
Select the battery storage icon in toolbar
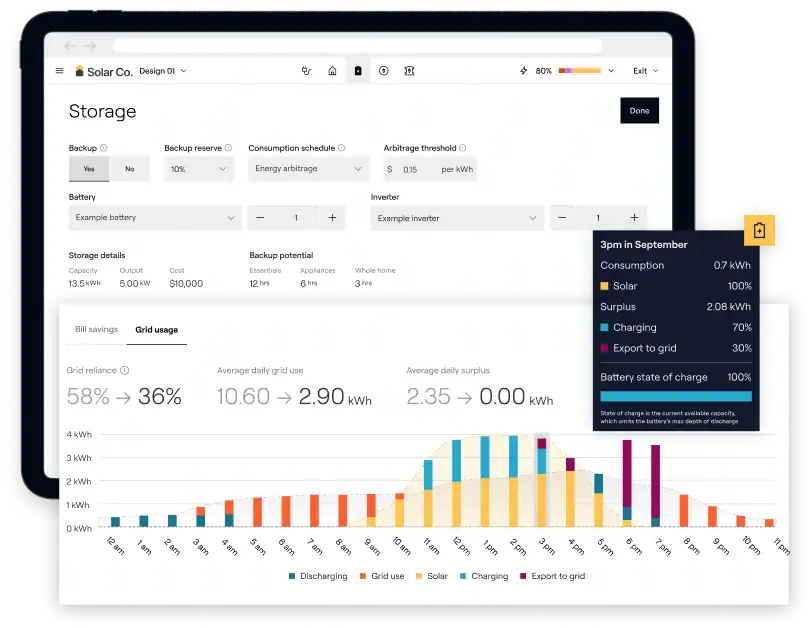[358, 71]
